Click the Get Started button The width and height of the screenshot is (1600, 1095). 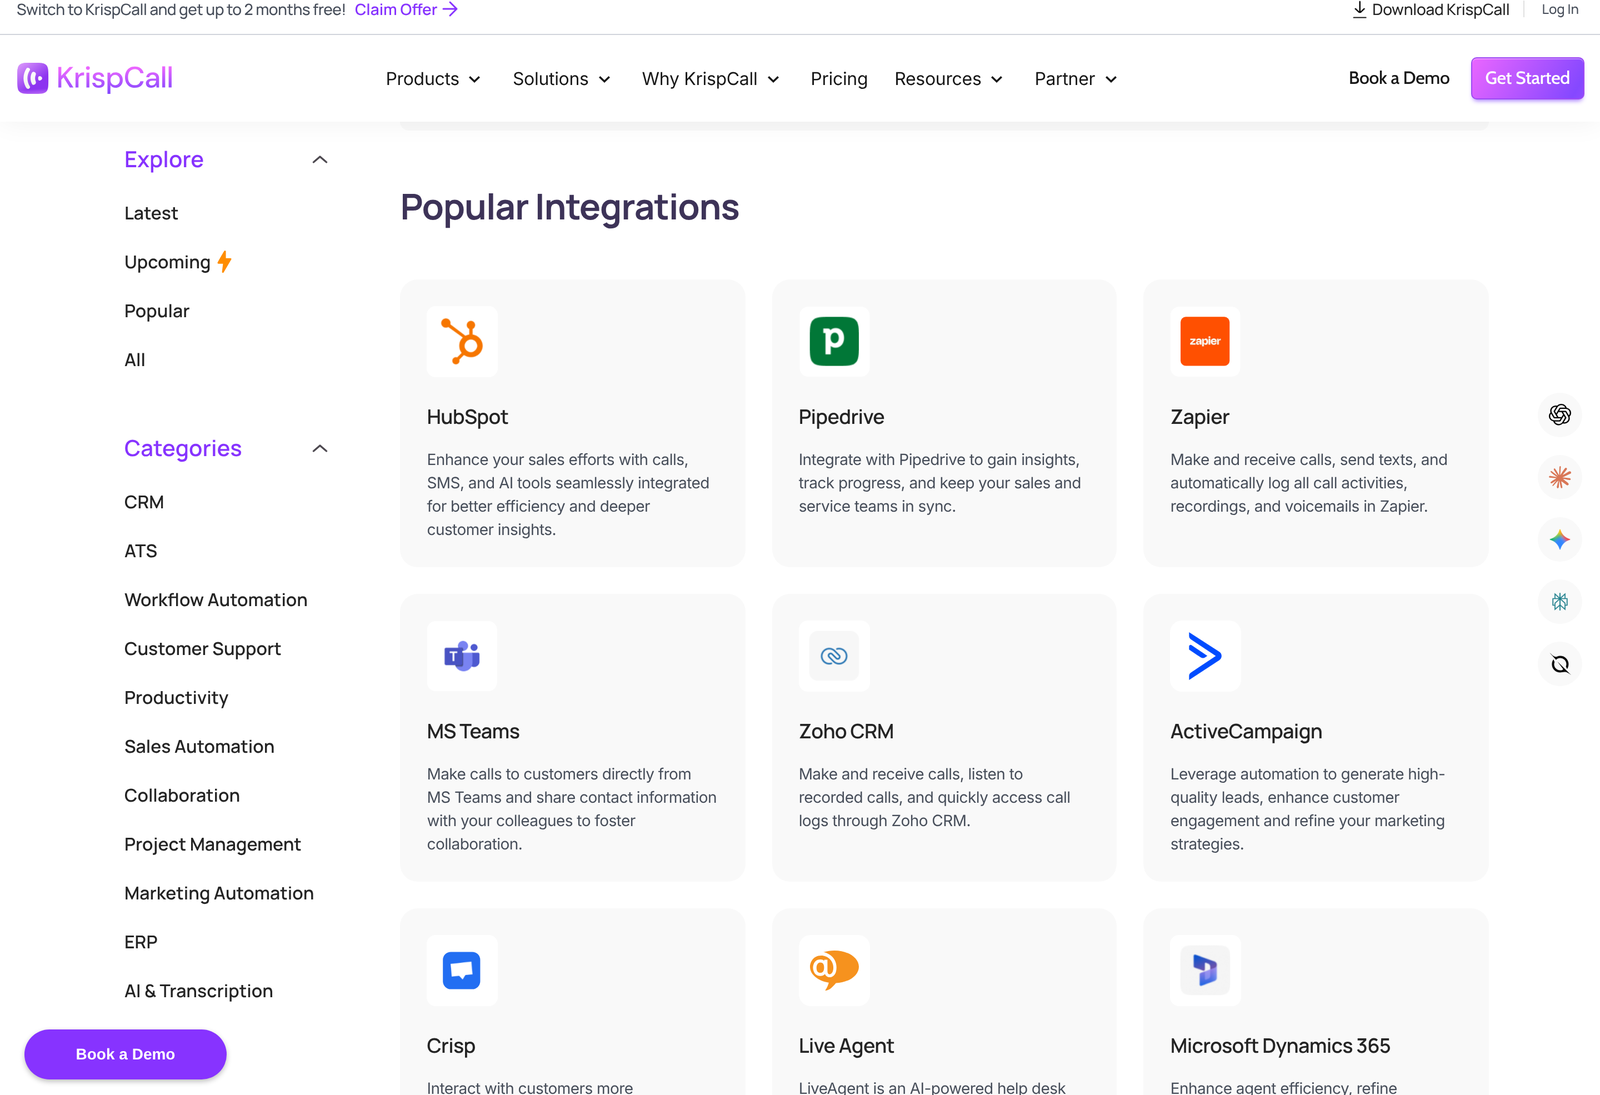[x=1527, y=78]
